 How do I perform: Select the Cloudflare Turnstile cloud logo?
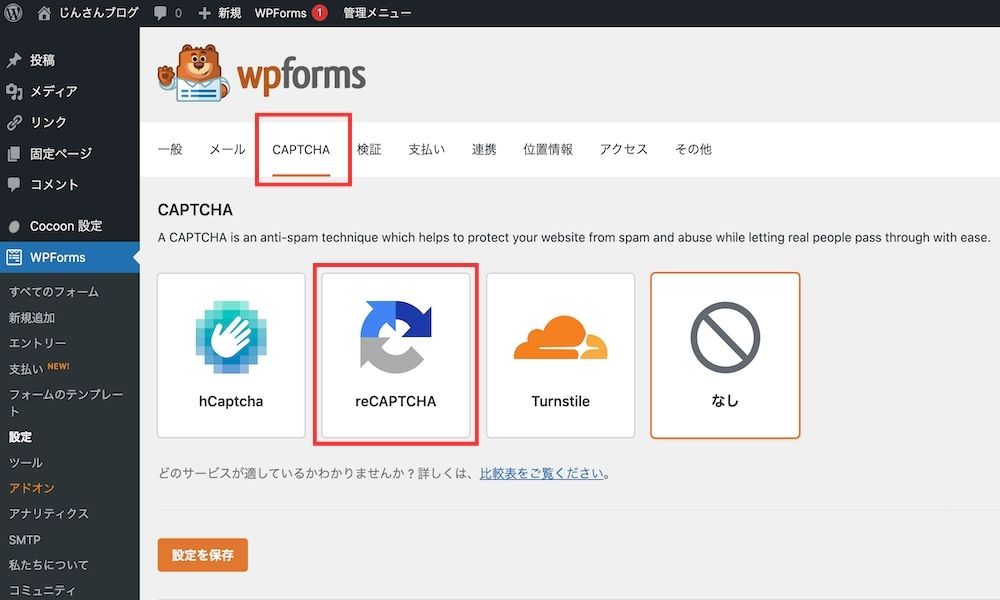tap(561, 337)
